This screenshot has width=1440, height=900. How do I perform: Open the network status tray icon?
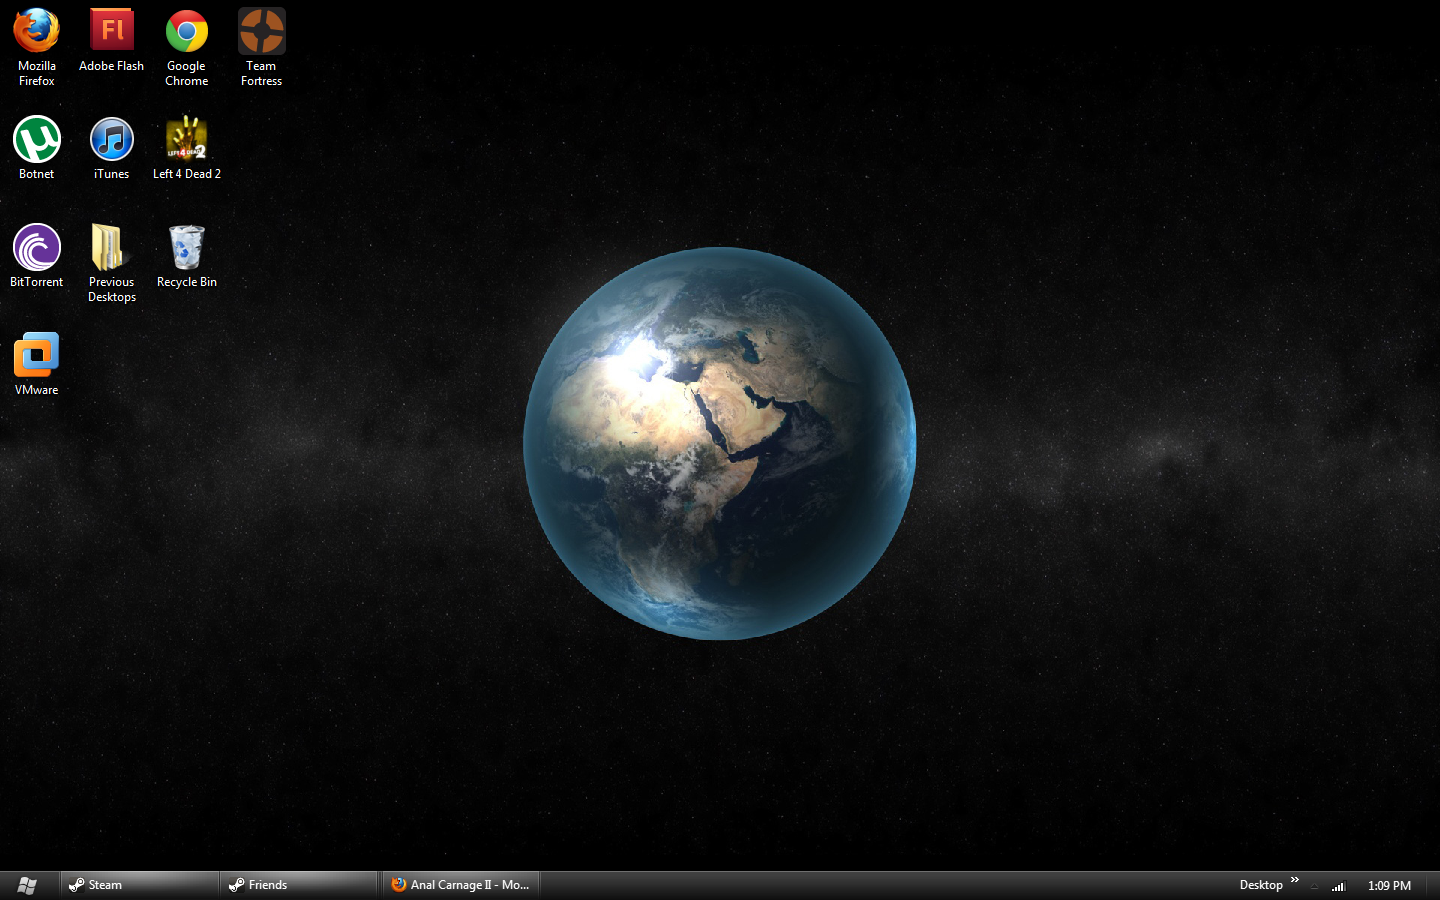click(1338, 884)
